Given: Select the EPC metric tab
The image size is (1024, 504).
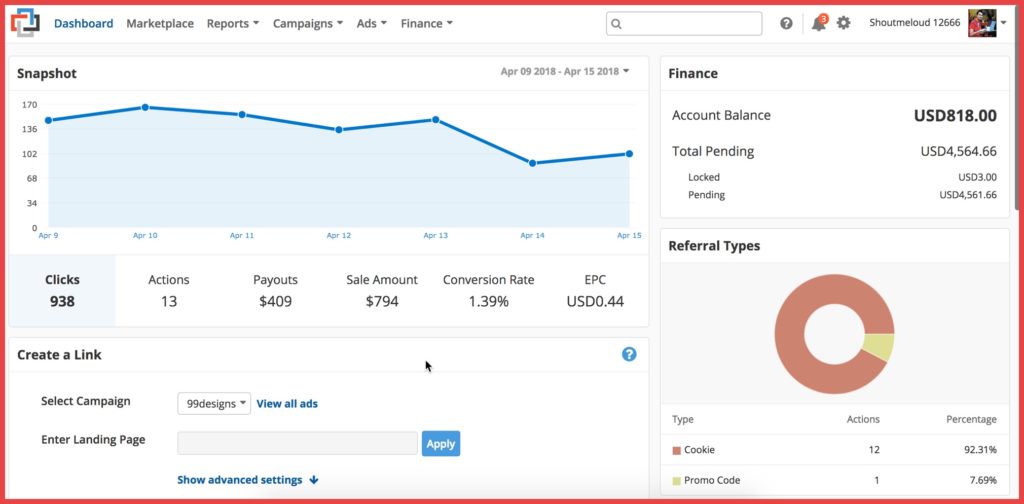Looking at the screenshot, I should (595, 291).
